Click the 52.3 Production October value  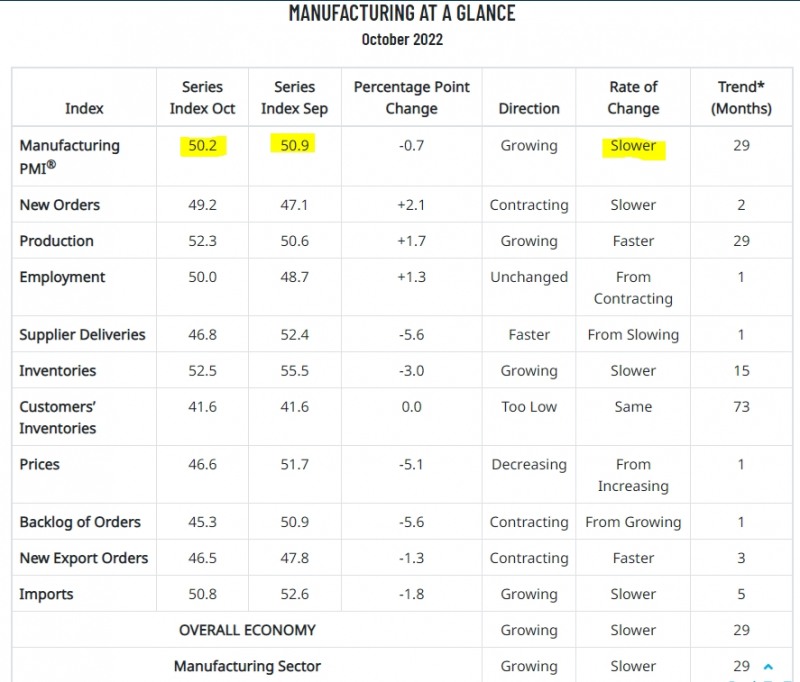[203, 241]
